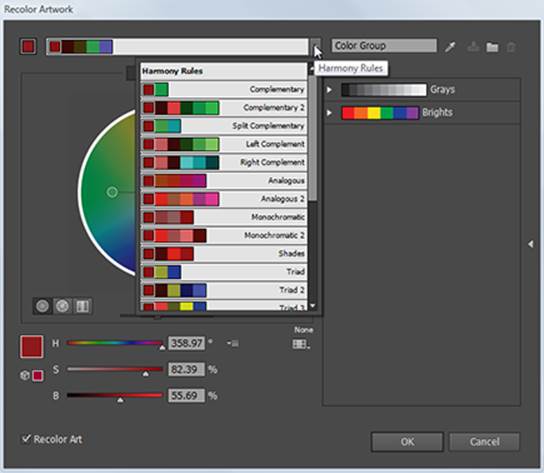Show smooth color wheel view

click(43, 306)
